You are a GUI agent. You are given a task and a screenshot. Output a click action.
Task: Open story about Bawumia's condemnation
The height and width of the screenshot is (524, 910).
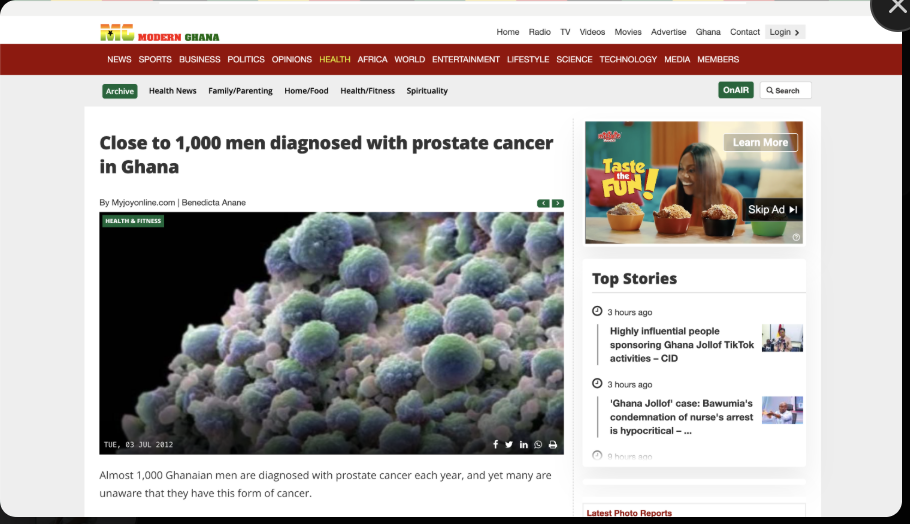point(681,417)
